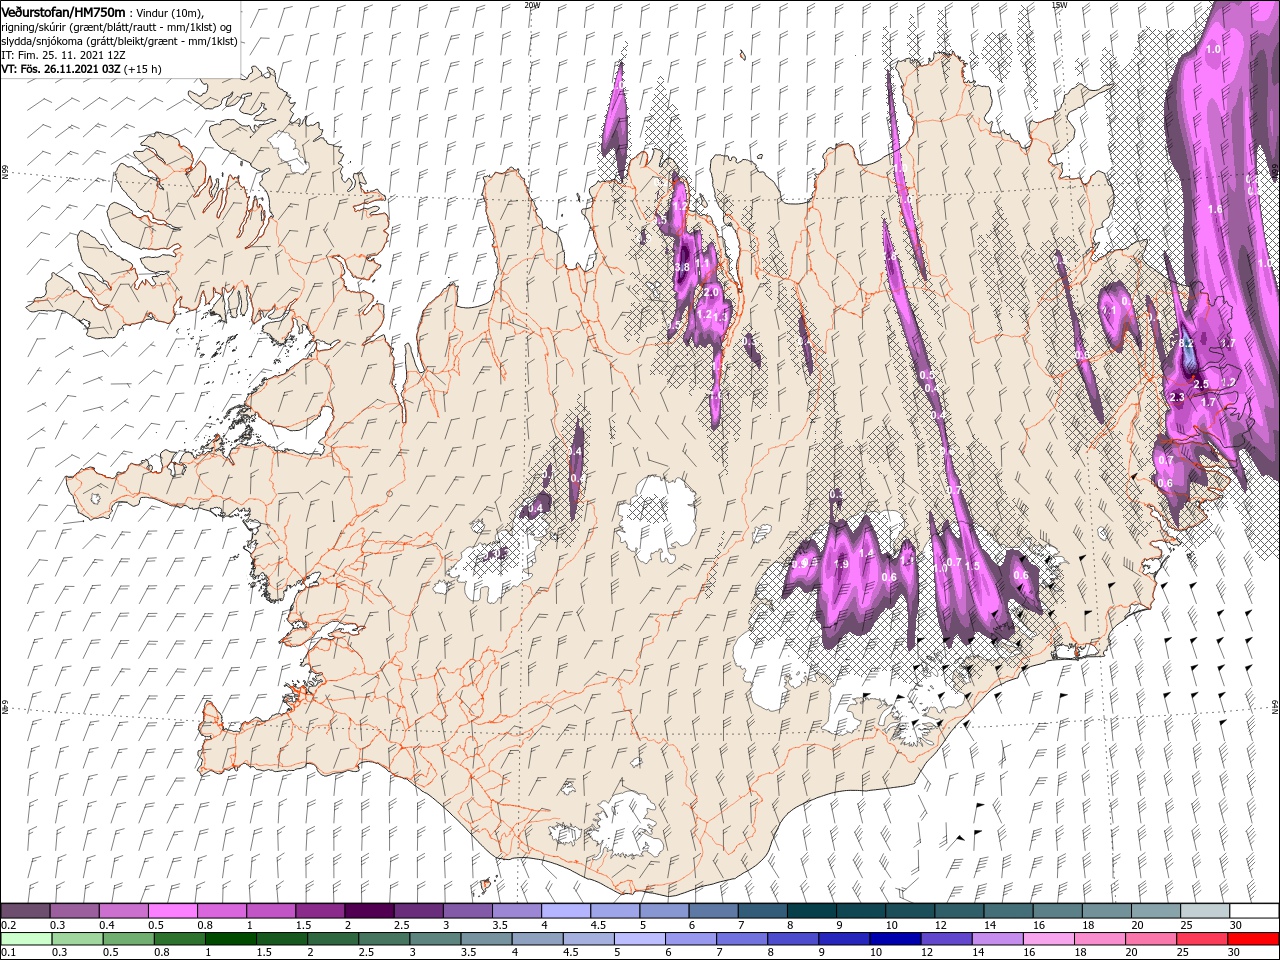Select the dark teal swatch between 8 and 9, upper row
Screen dimensions: 1280x960
tap(811, 911)
